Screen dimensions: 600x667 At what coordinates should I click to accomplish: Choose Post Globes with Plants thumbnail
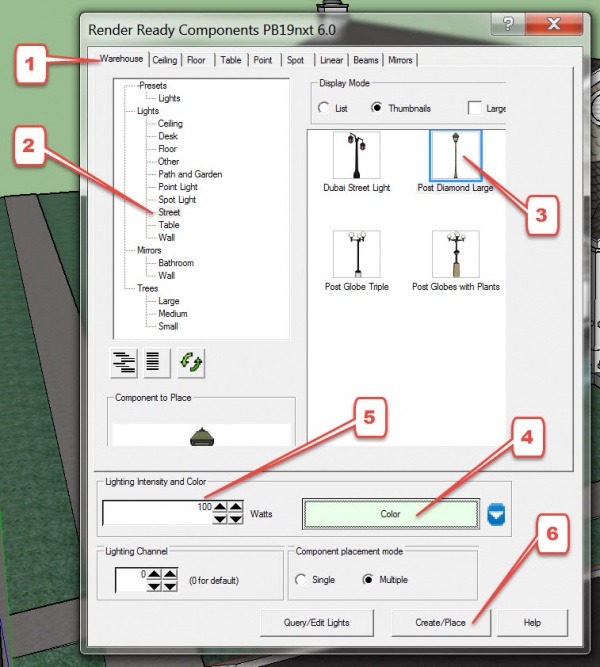[x=455, y=254]
